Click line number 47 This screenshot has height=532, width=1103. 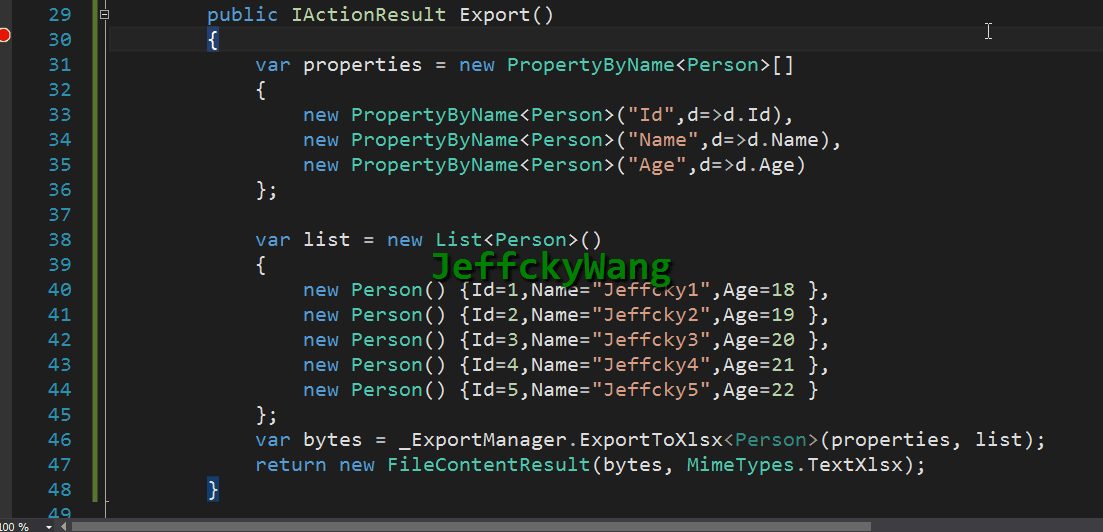[60, 465]
